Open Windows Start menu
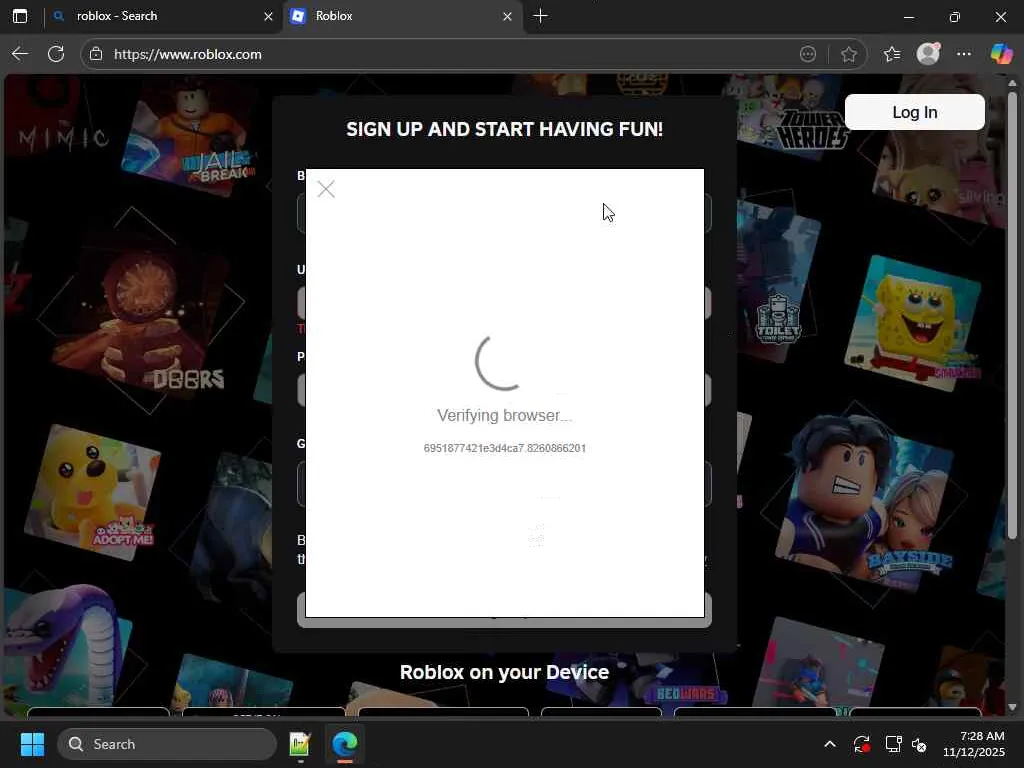The height and width of the screenshot is (768, 1024). pyautogui.click(x=32, y=744)
